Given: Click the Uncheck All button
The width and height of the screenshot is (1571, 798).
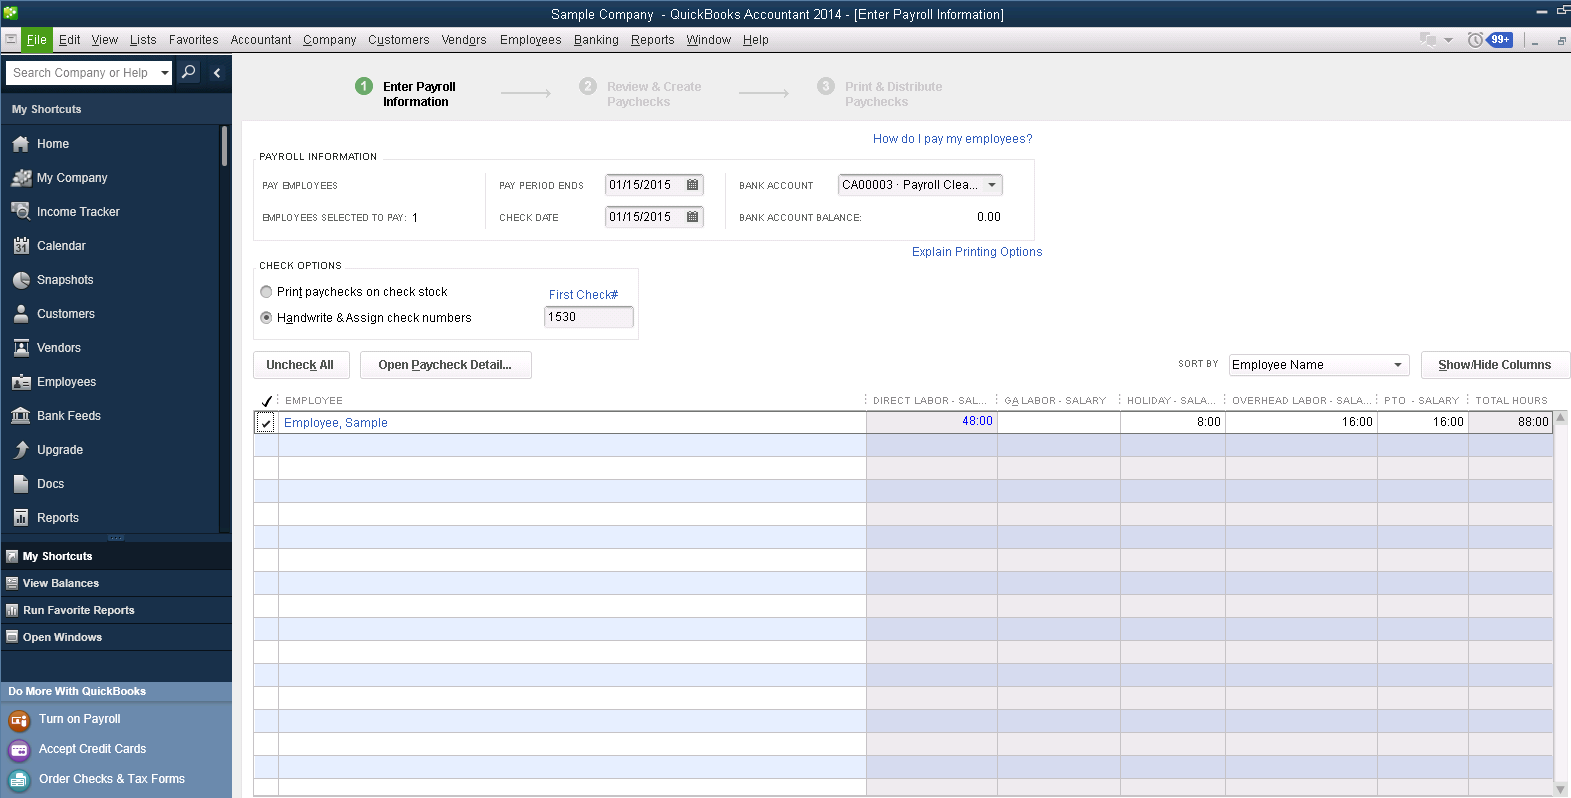Looking at the screenshot, I should pos(300,365).
